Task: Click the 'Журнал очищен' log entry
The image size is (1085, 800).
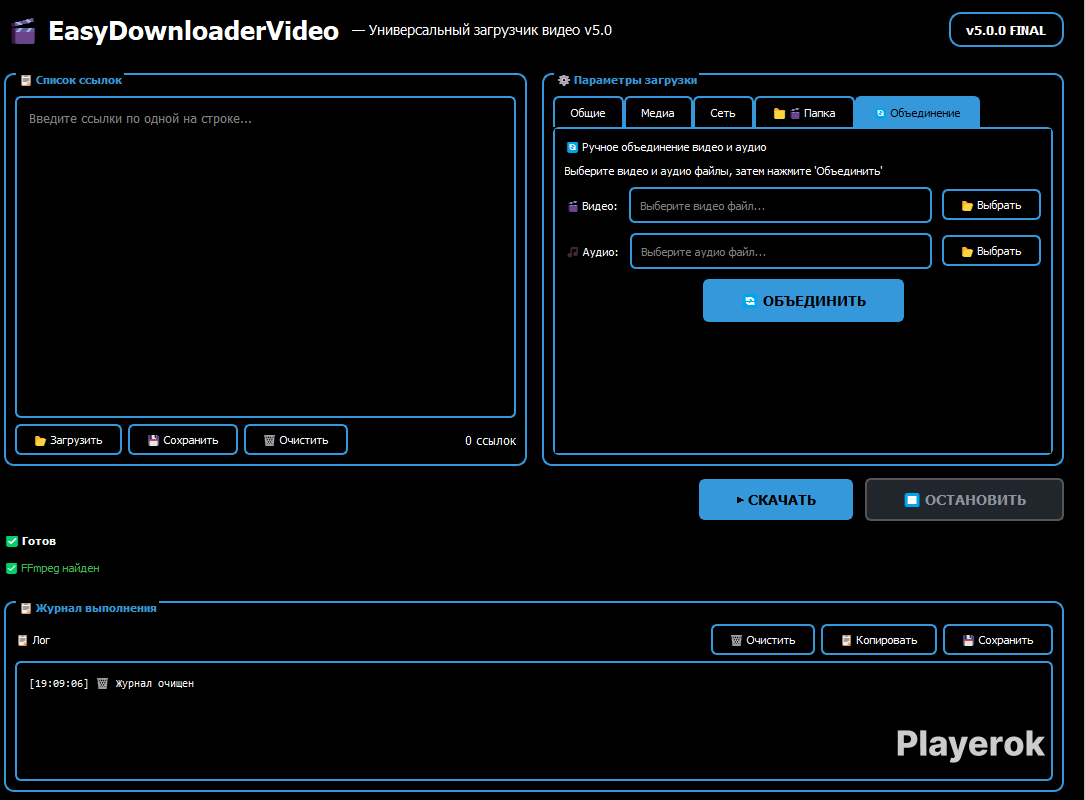Action: [154, 684]
